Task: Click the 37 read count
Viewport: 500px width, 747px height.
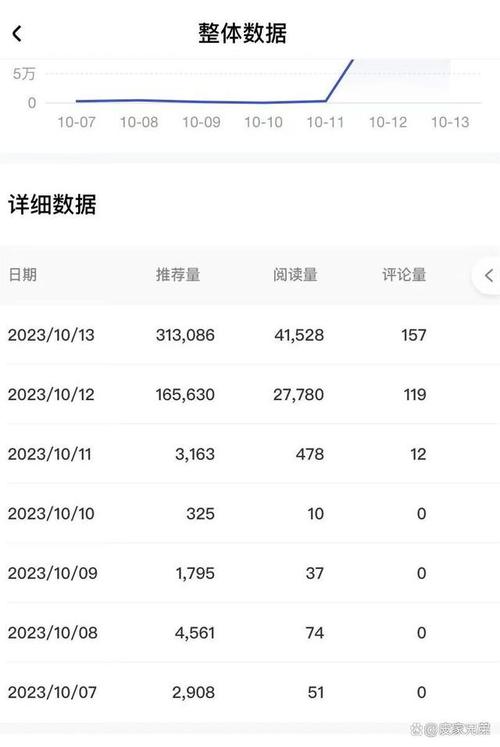Action: pyautogui.click(x=315, y=573)
